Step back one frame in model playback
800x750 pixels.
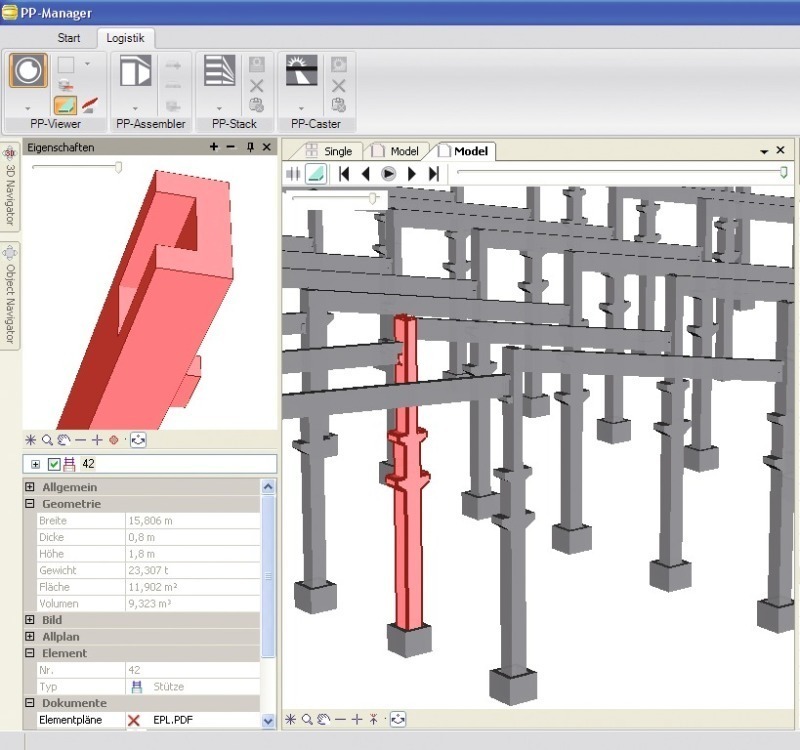pos(365,174)
